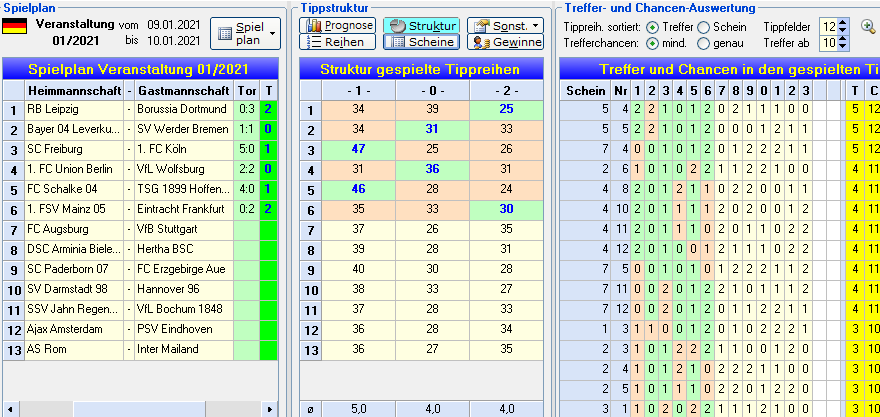Click the Nr column header

[x=621, y=90]
